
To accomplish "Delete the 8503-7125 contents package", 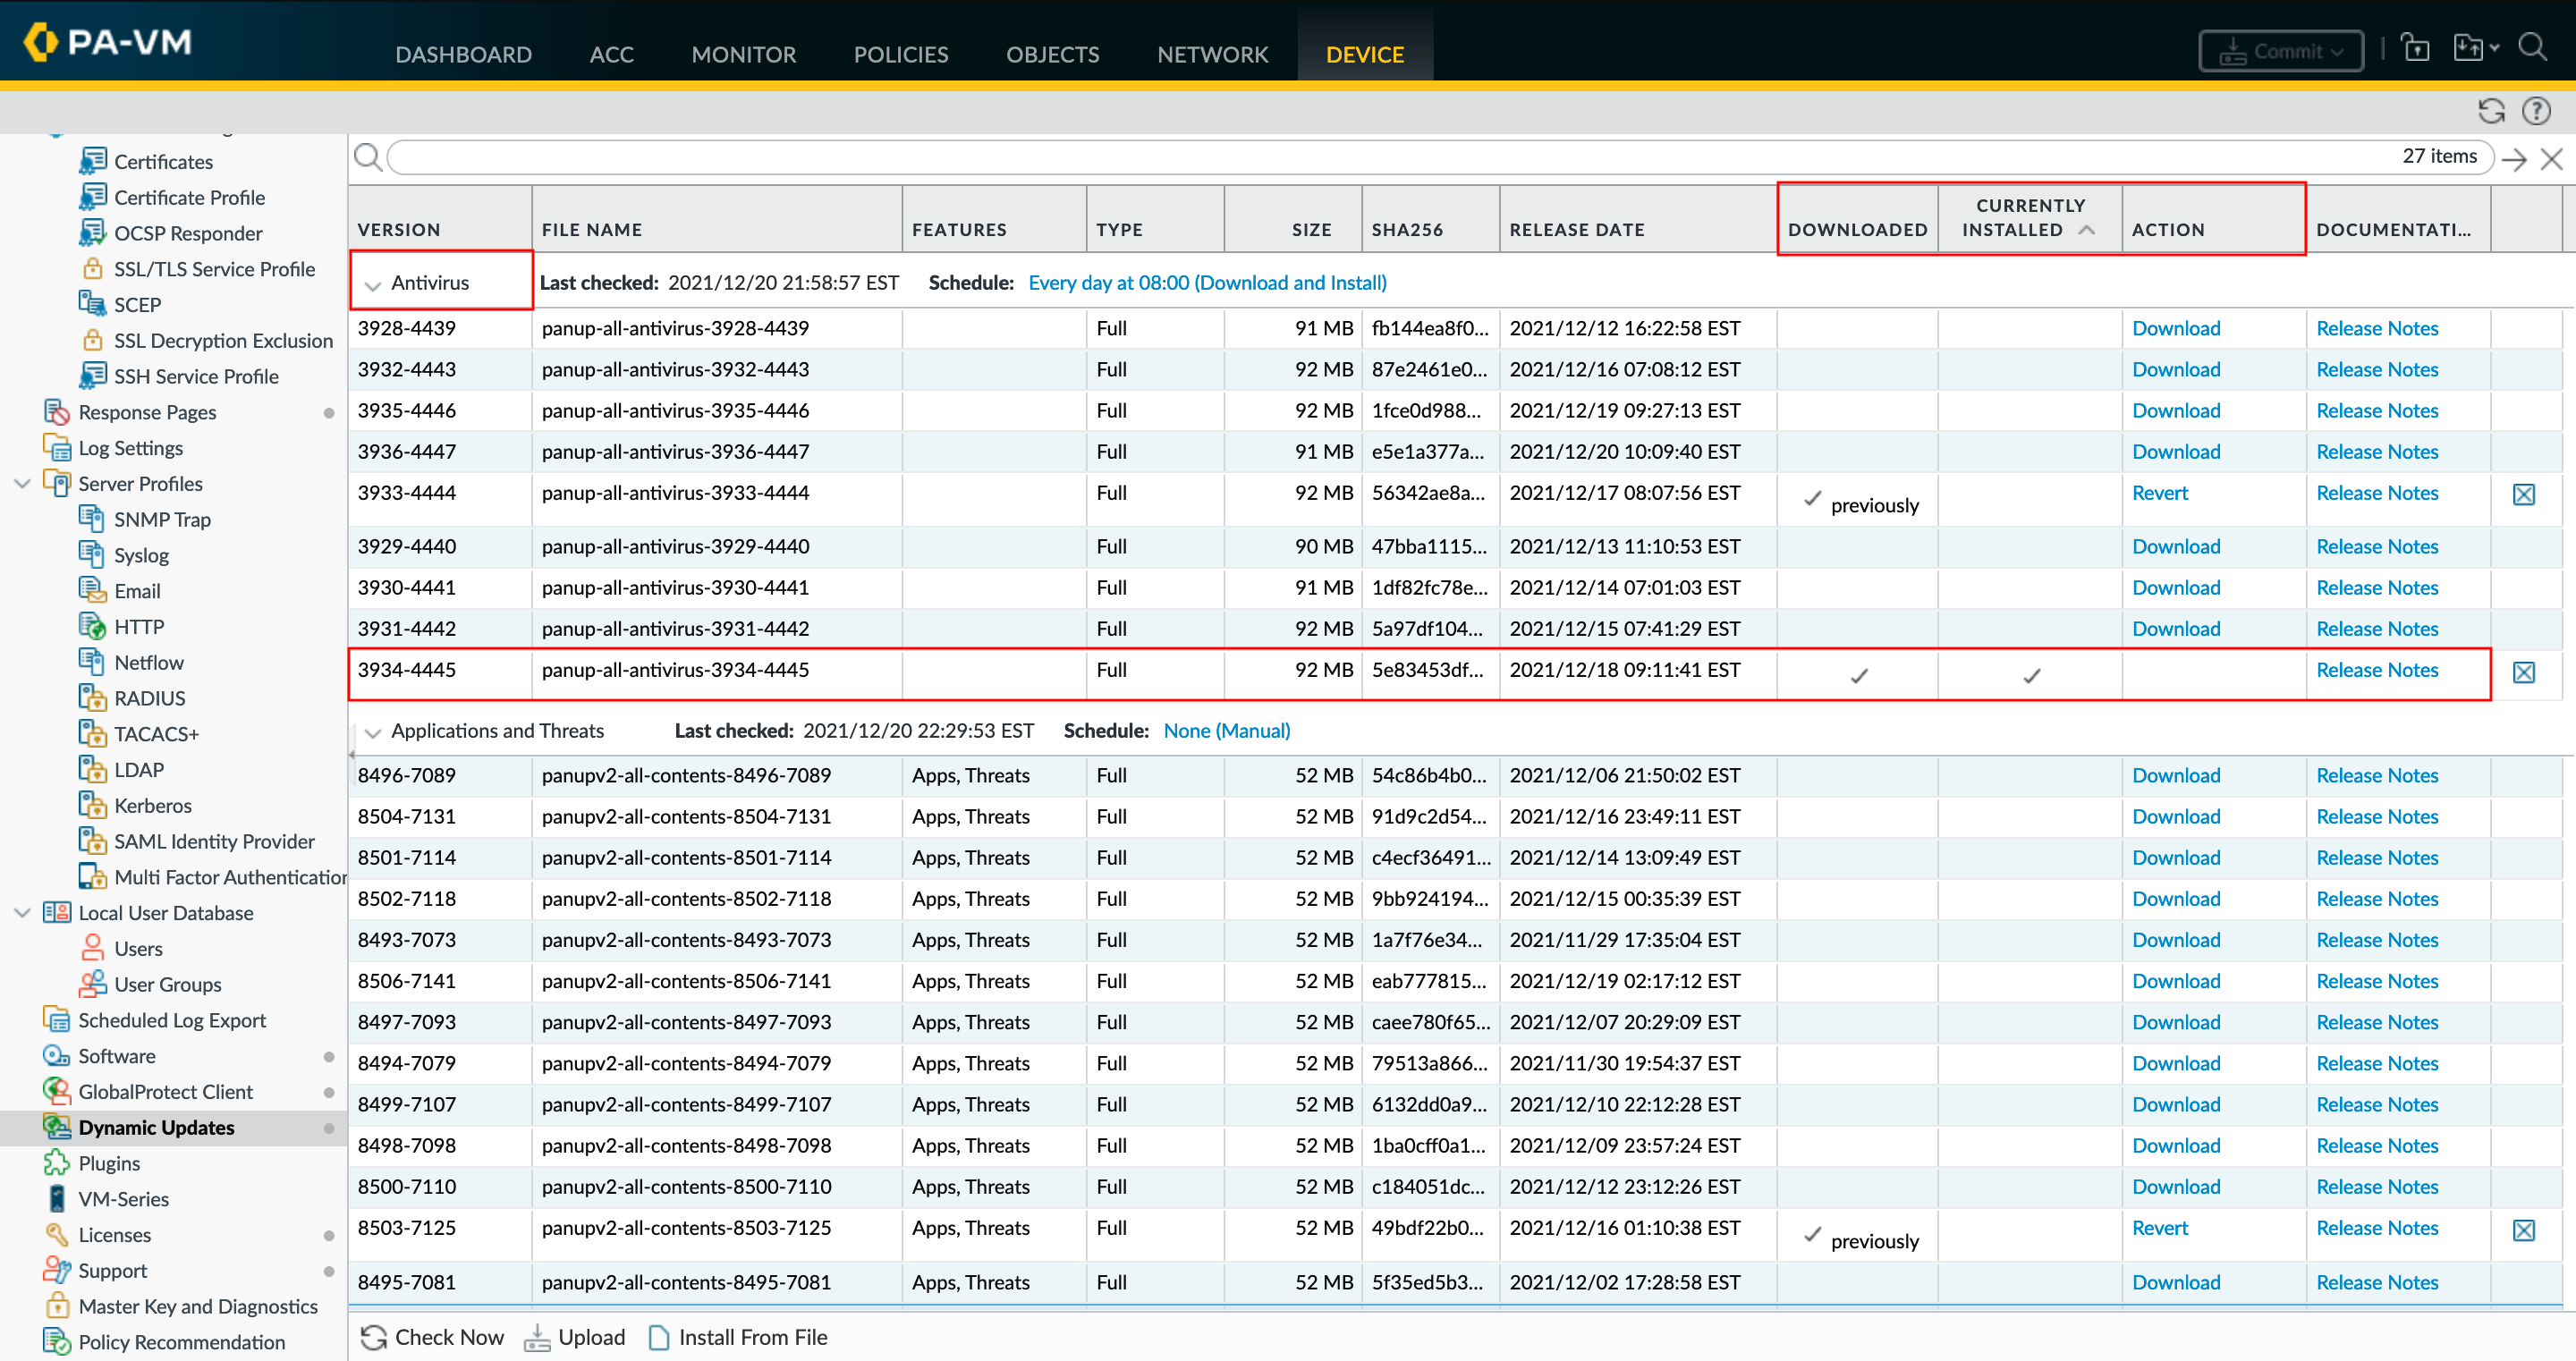I will pyautogui.click(x=2523, y=1230).
